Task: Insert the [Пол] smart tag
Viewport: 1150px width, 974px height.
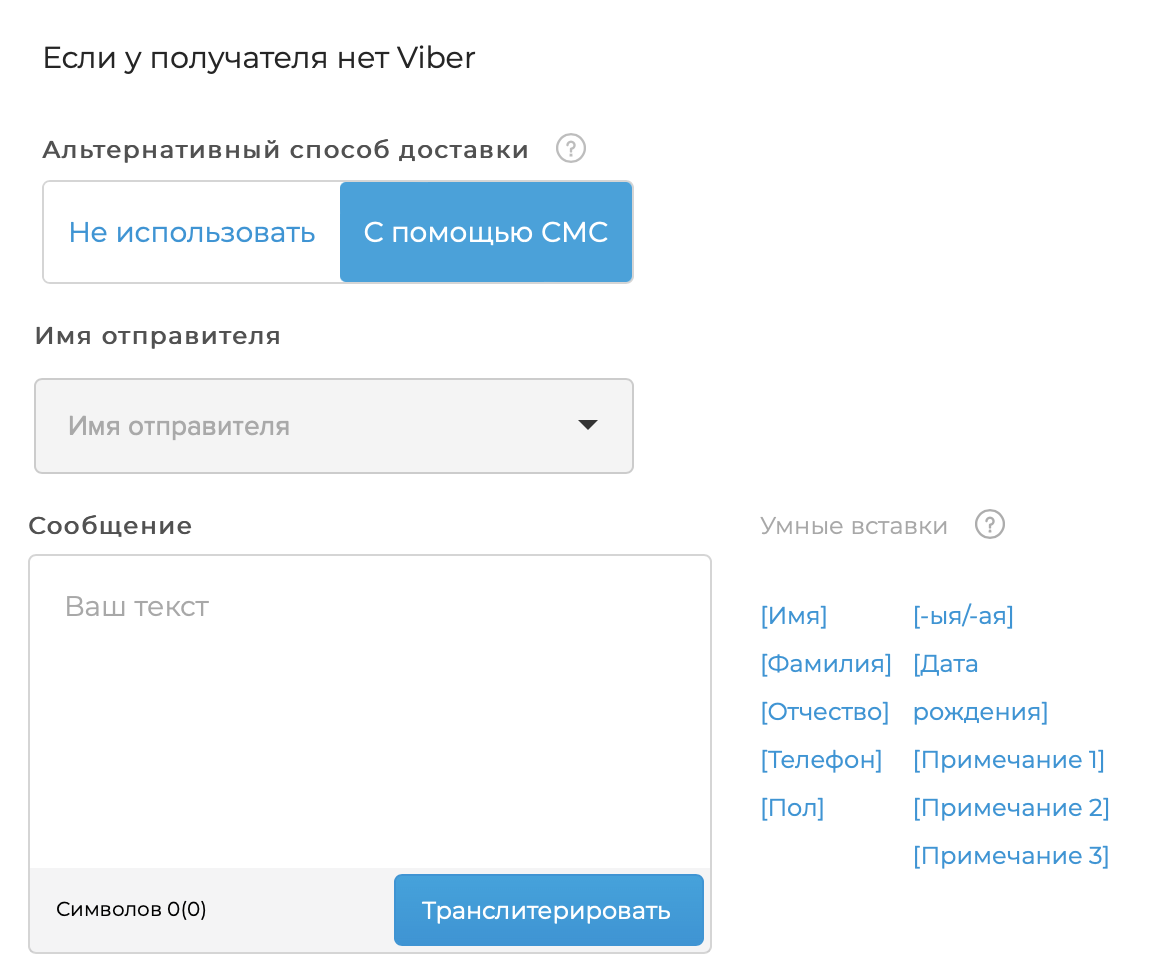Action: pyautogui.click(x=792, y=808)
